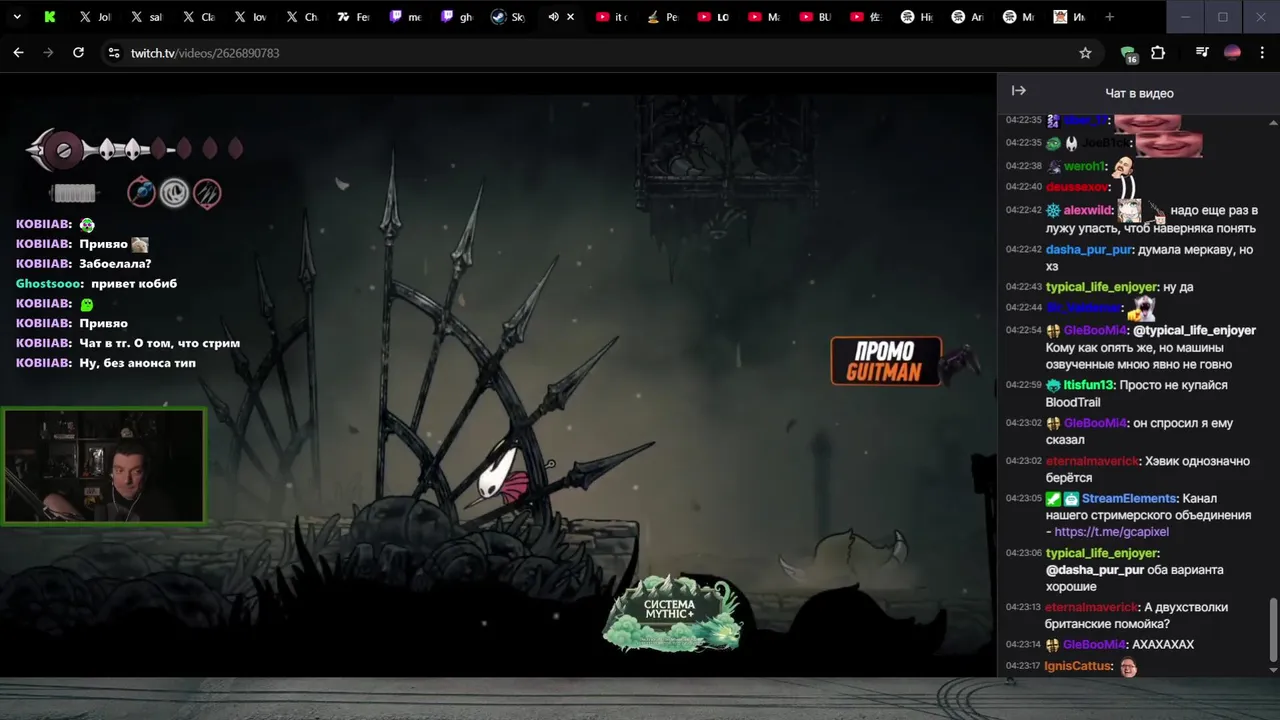Viewport: 1280px width, 720px height.
Task: Switch to the YouTube tab labeled "it c"
Action: point(612,17)
